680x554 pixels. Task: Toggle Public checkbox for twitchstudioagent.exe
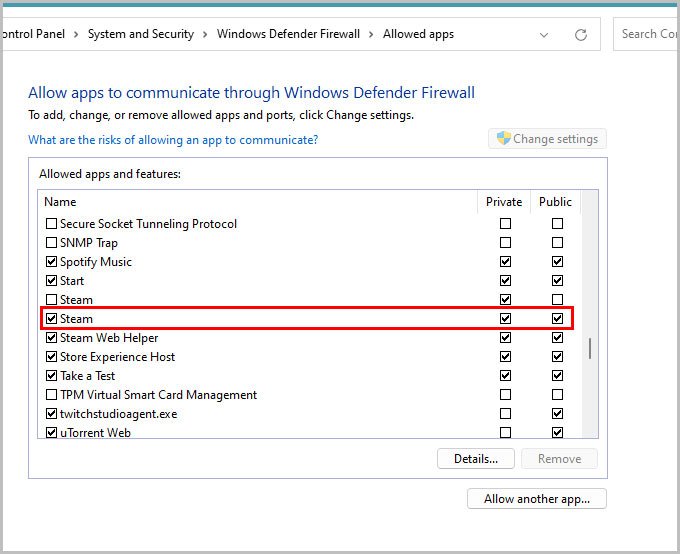557,414
